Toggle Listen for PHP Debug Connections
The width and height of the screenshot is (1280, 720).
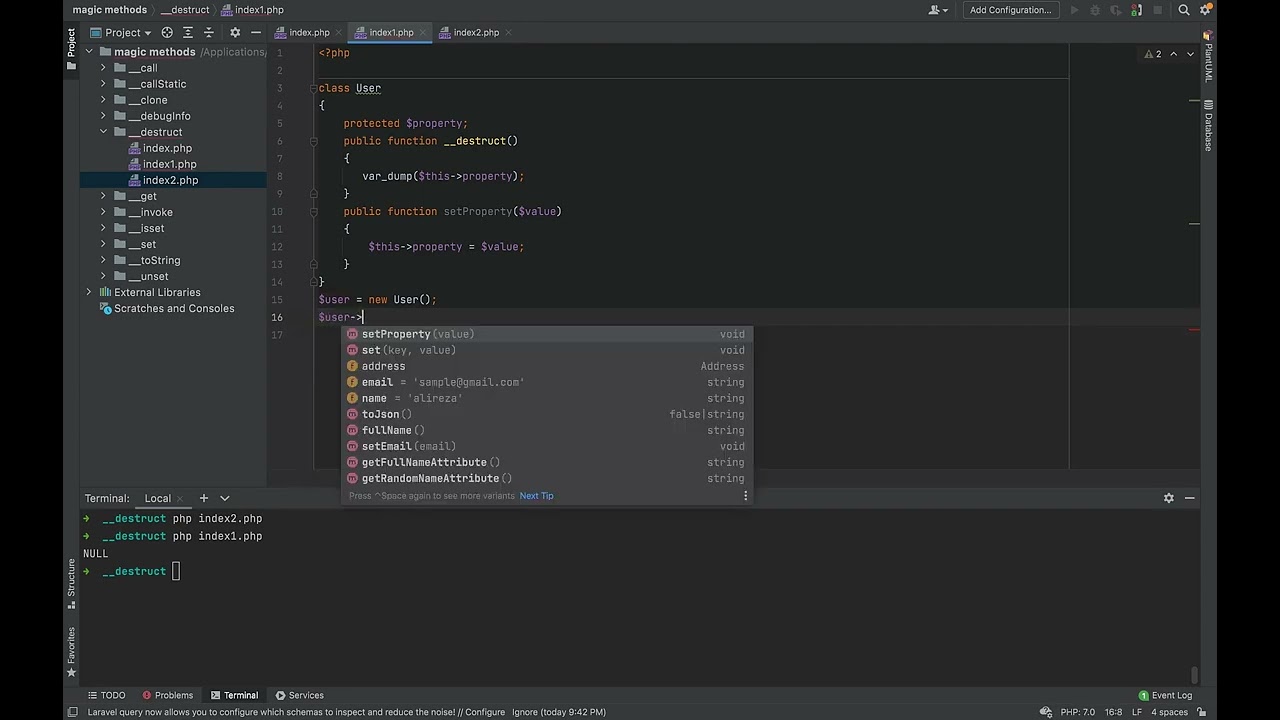[1137, 10]
